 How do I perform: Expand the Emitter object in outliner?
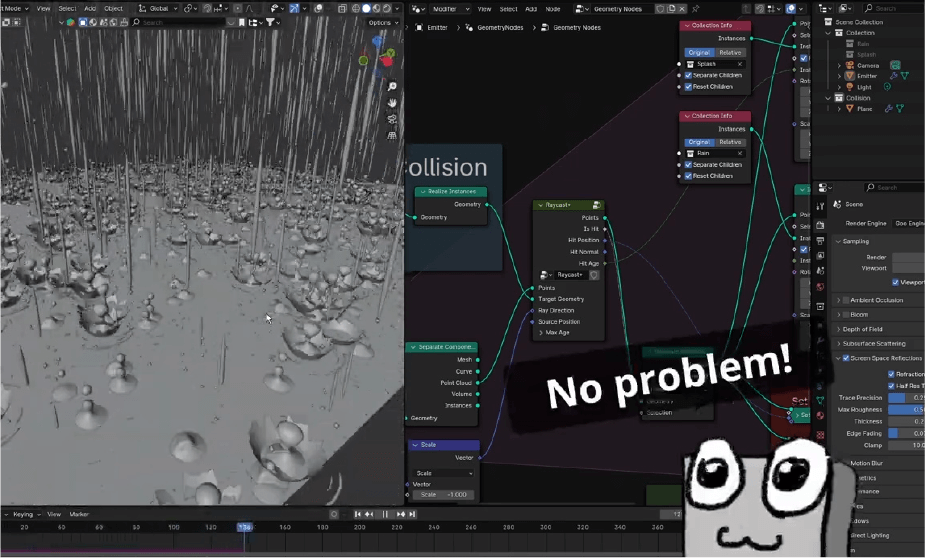[x=839, y=76]
